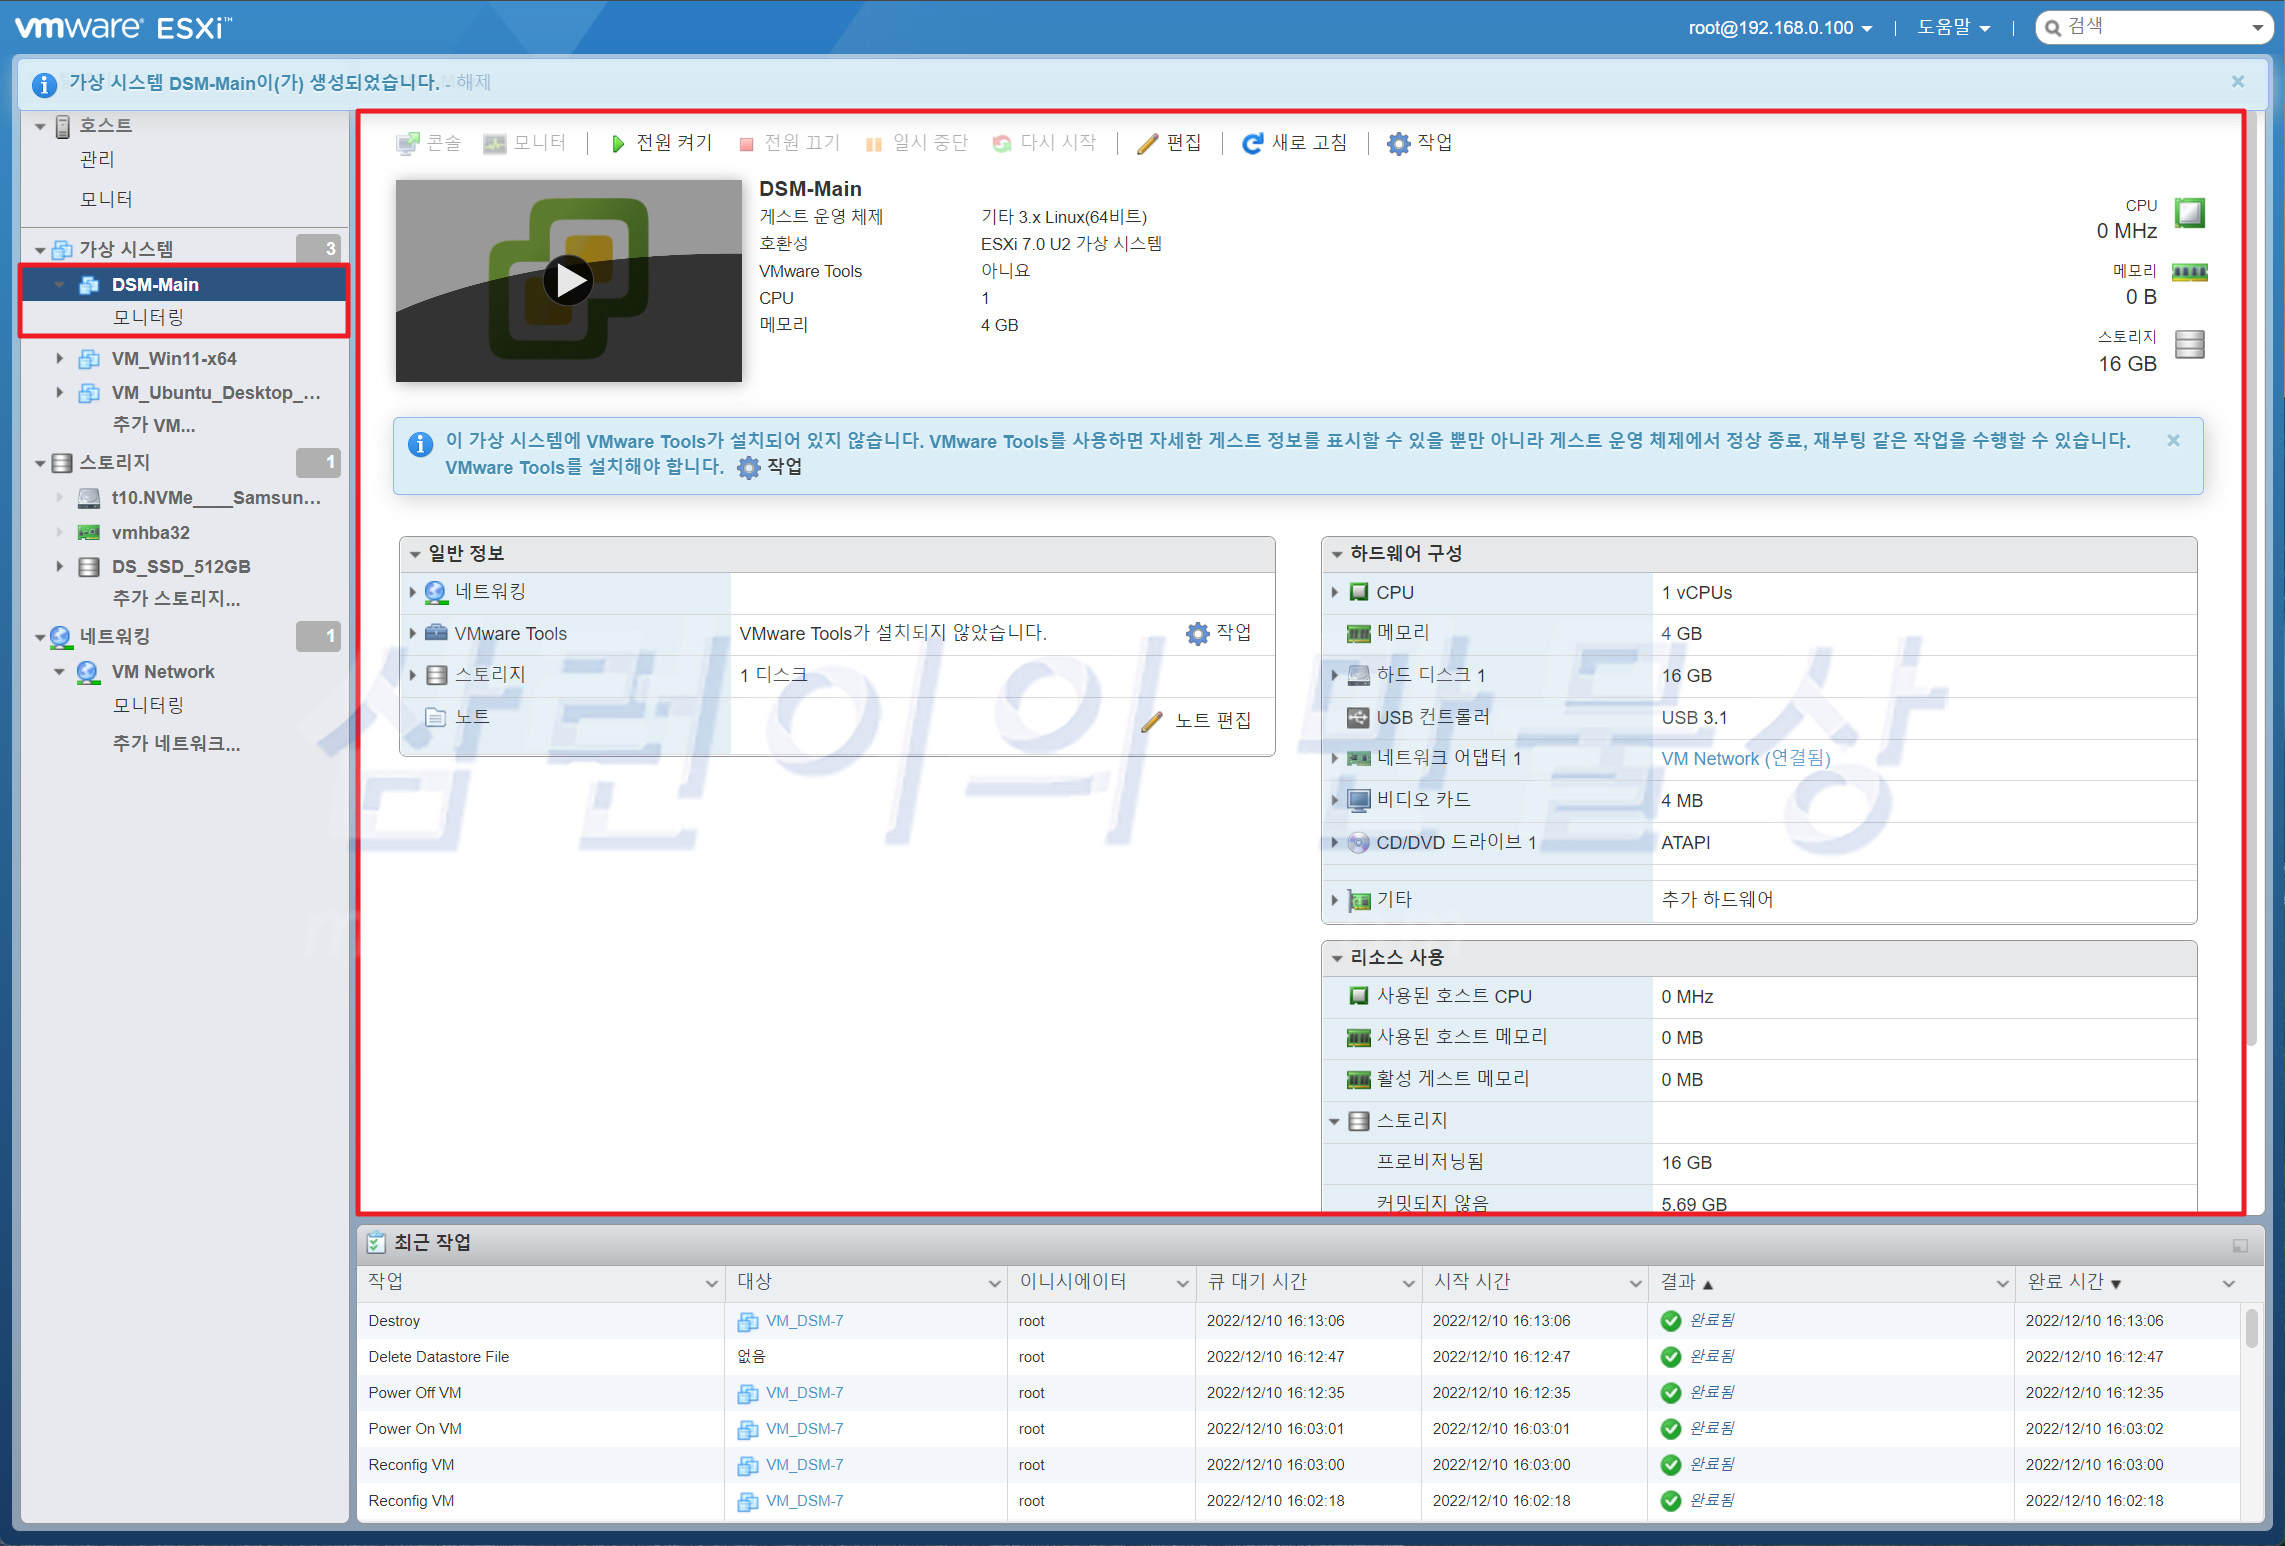Open the VM Network (connected) link
The image size is (2285, 1546).
point(1745,758)
